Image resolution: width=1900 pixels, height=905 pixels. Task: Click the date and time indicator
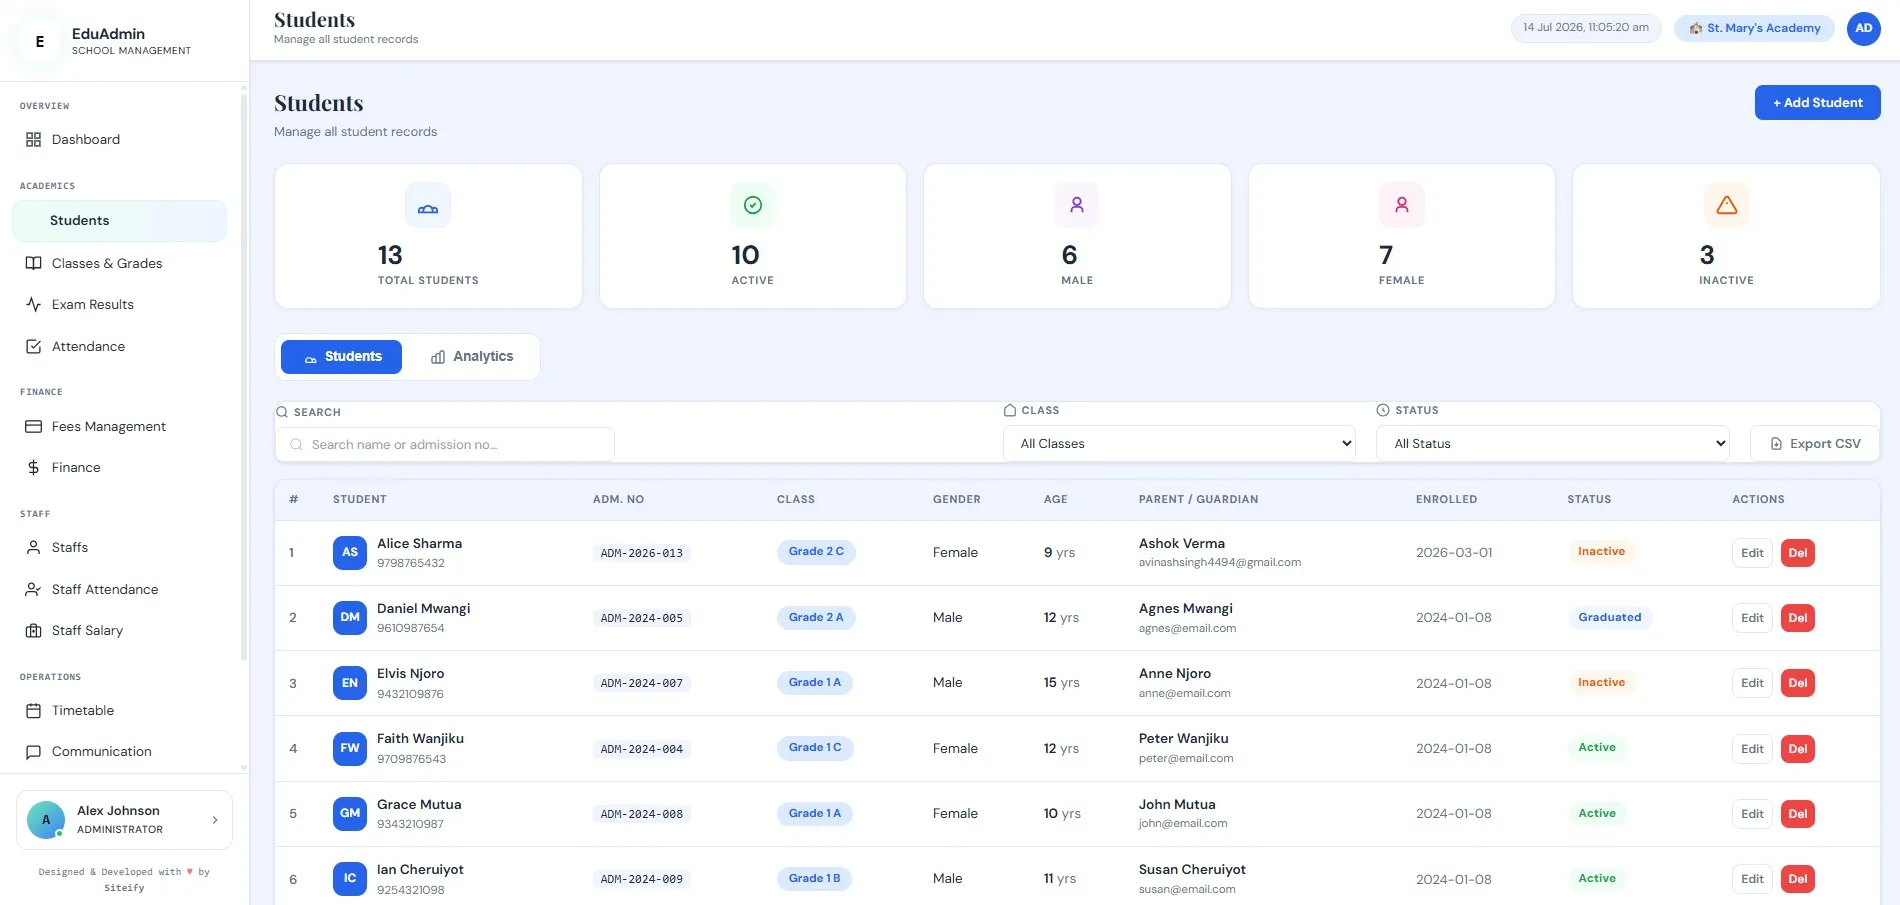(1586, 28)
